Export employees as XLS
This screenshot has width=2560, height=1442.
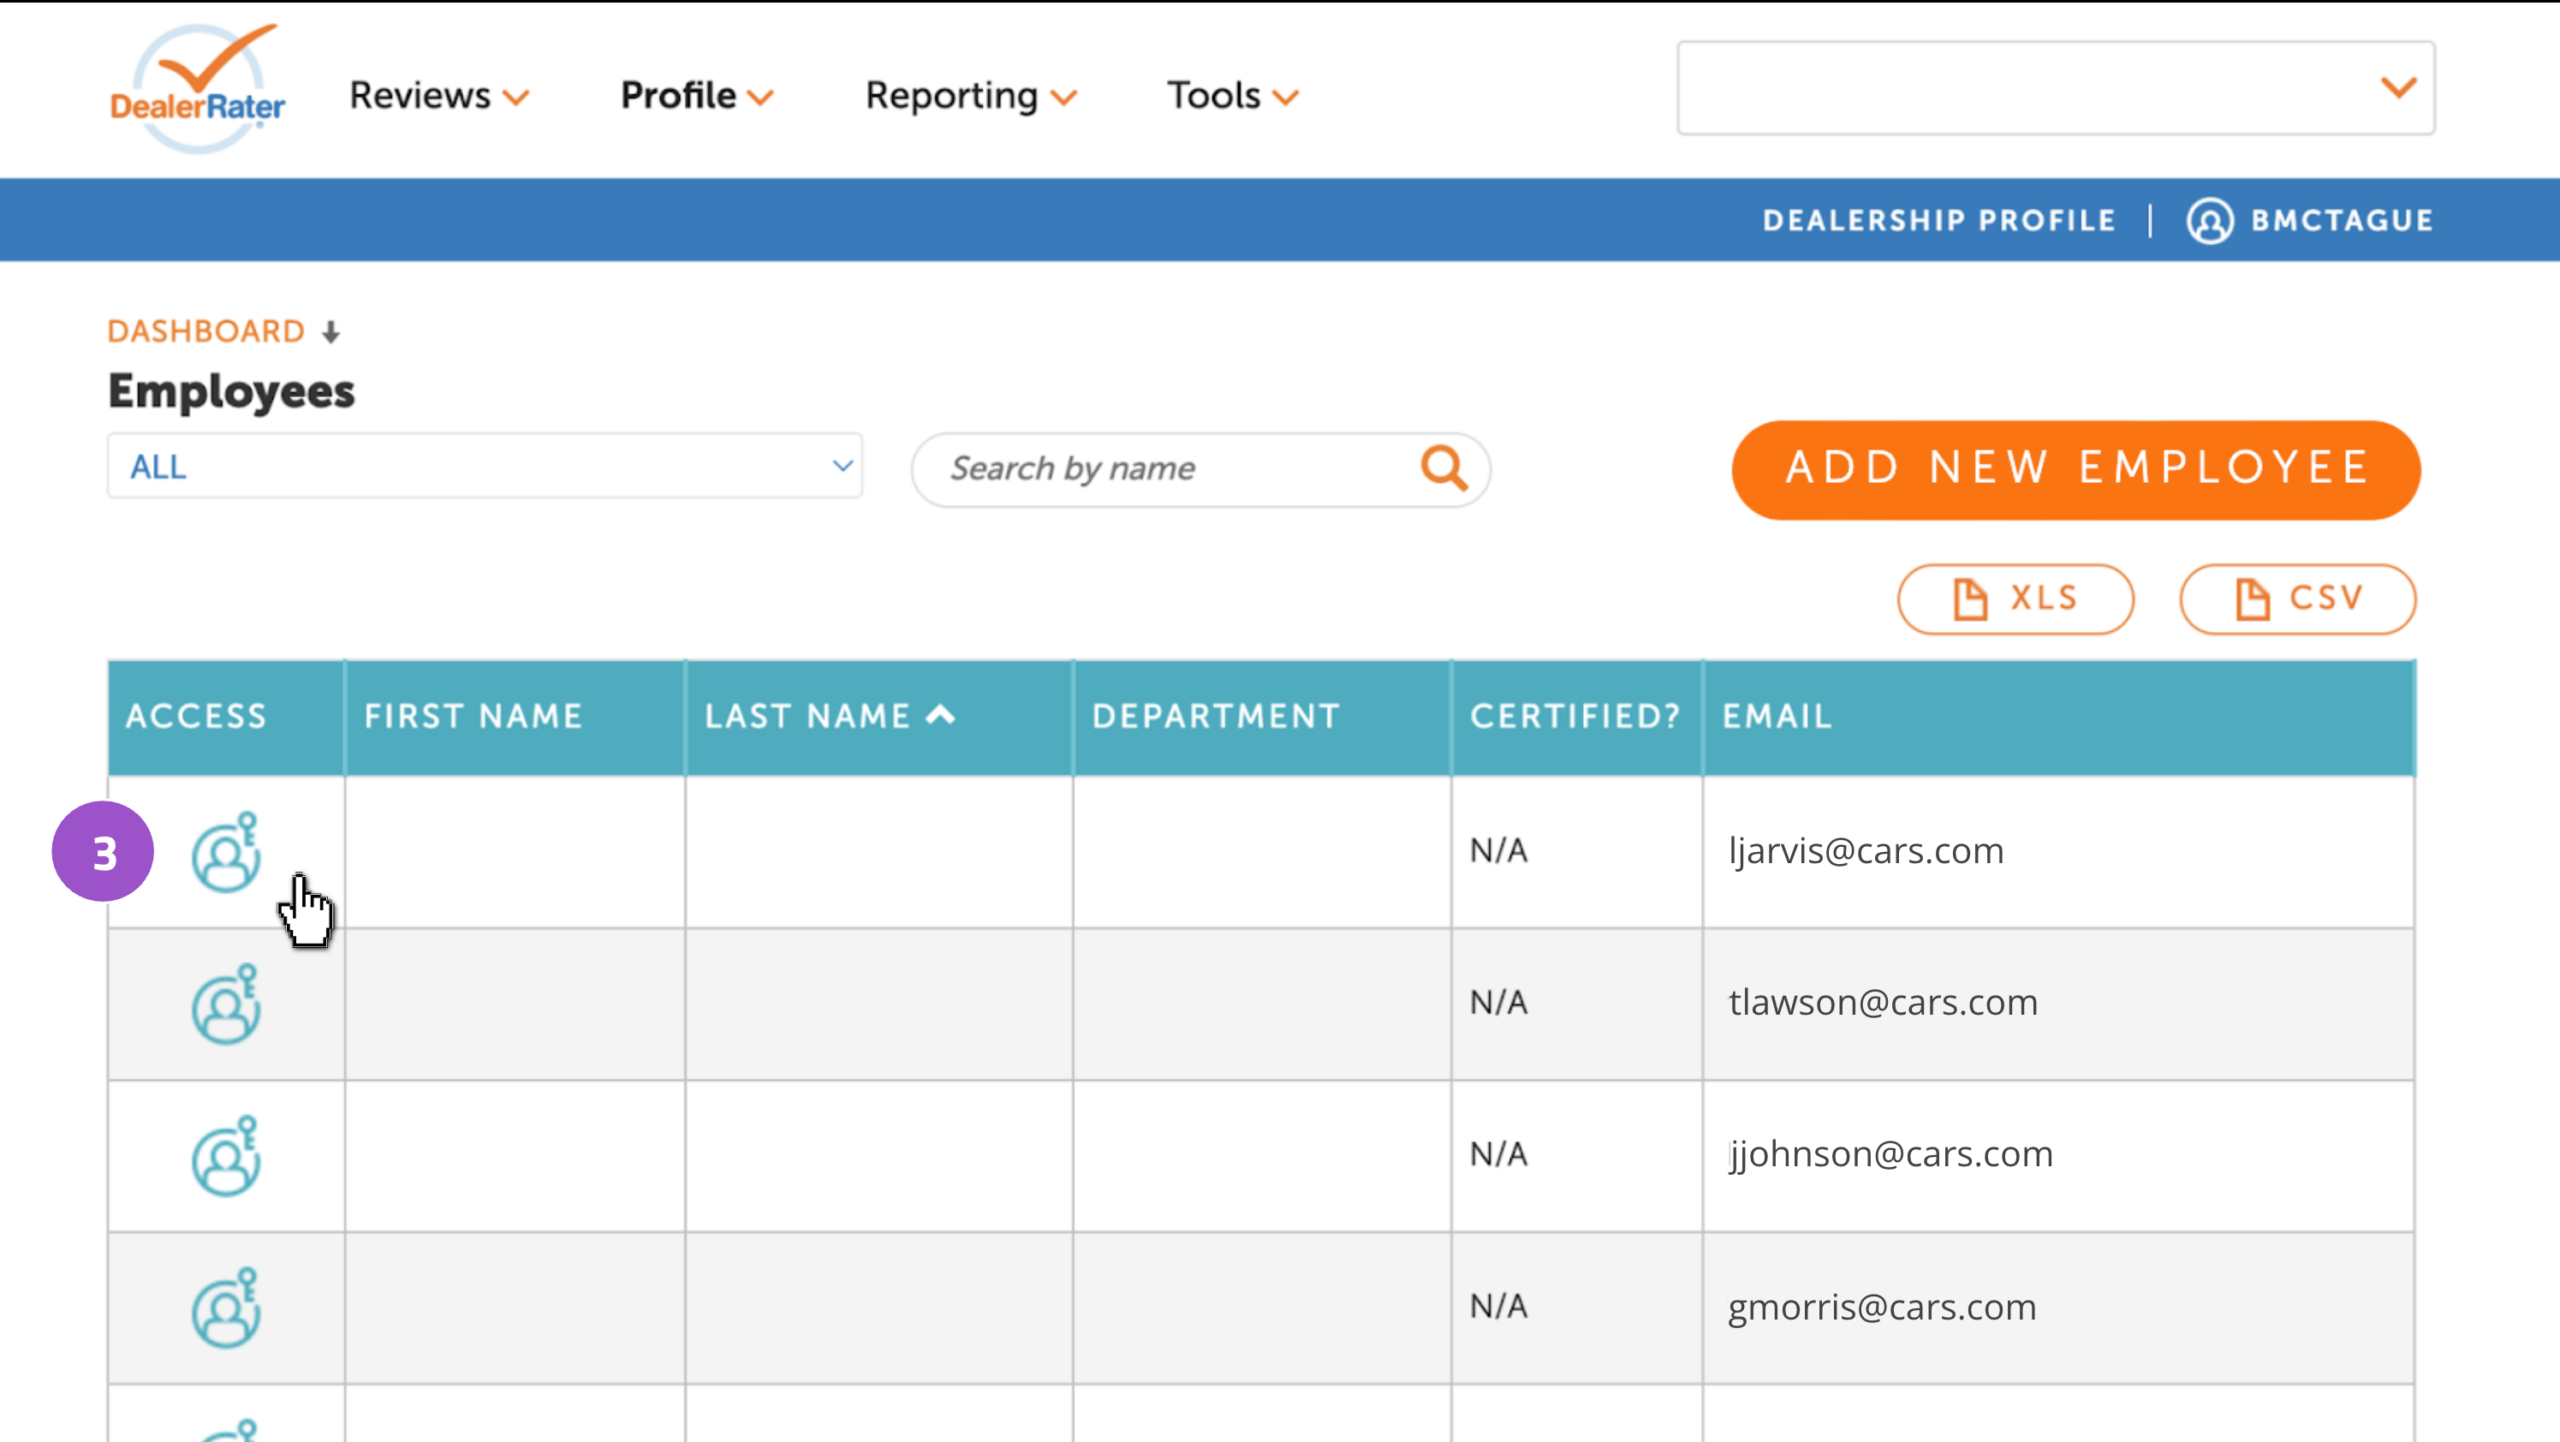click(2016, 599)
